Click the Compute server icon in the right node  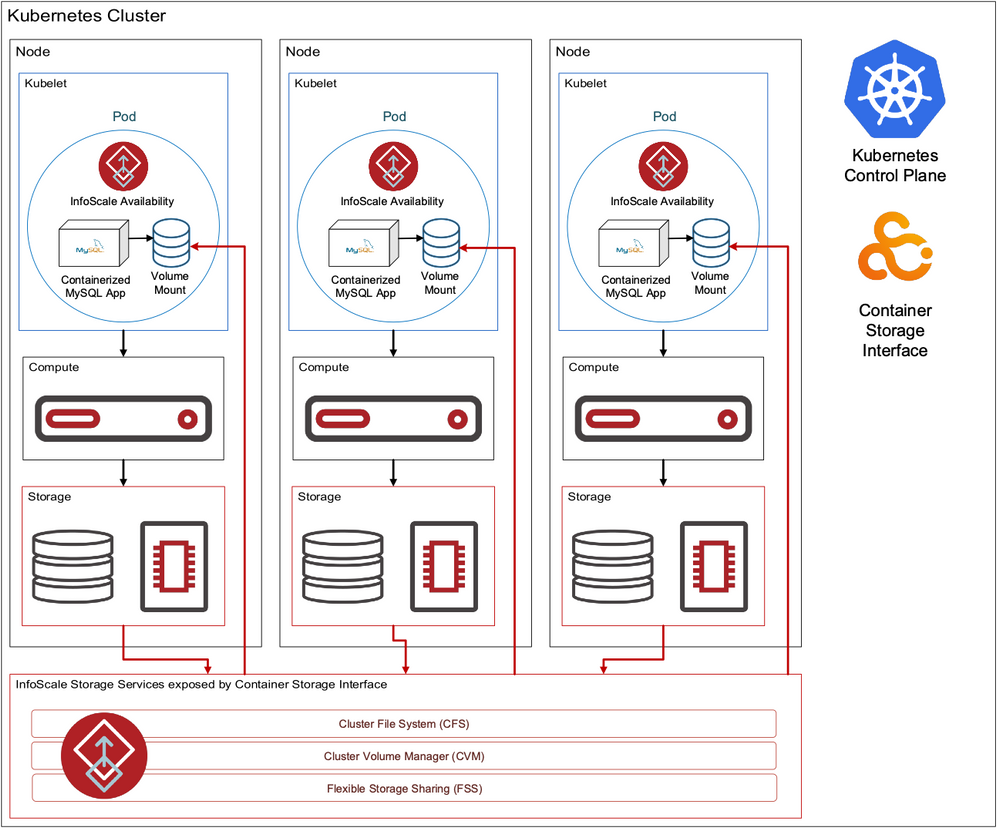click(x=663, y=419)
